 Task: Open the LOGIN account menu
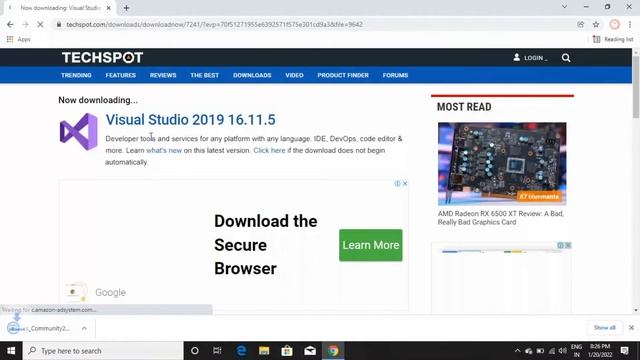(x=530, y=58)
